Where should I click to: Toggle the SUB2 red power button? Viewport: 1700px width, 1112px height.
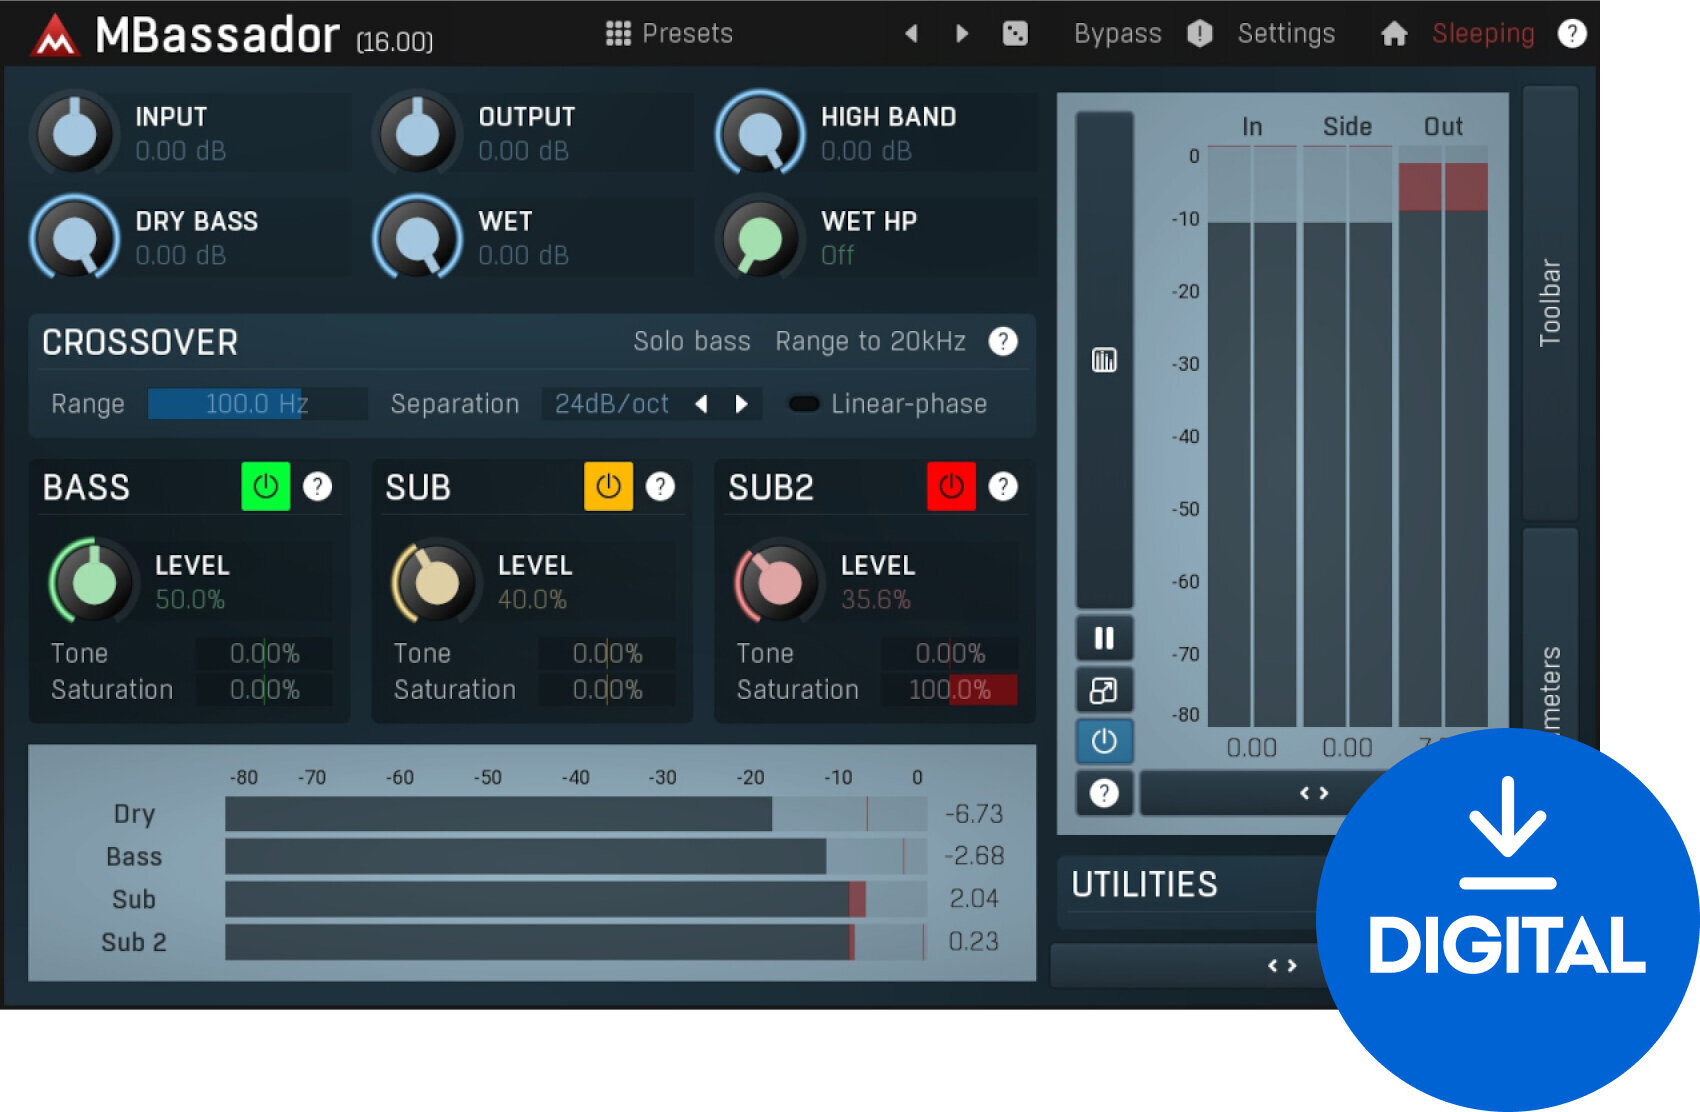coord(951,487)
